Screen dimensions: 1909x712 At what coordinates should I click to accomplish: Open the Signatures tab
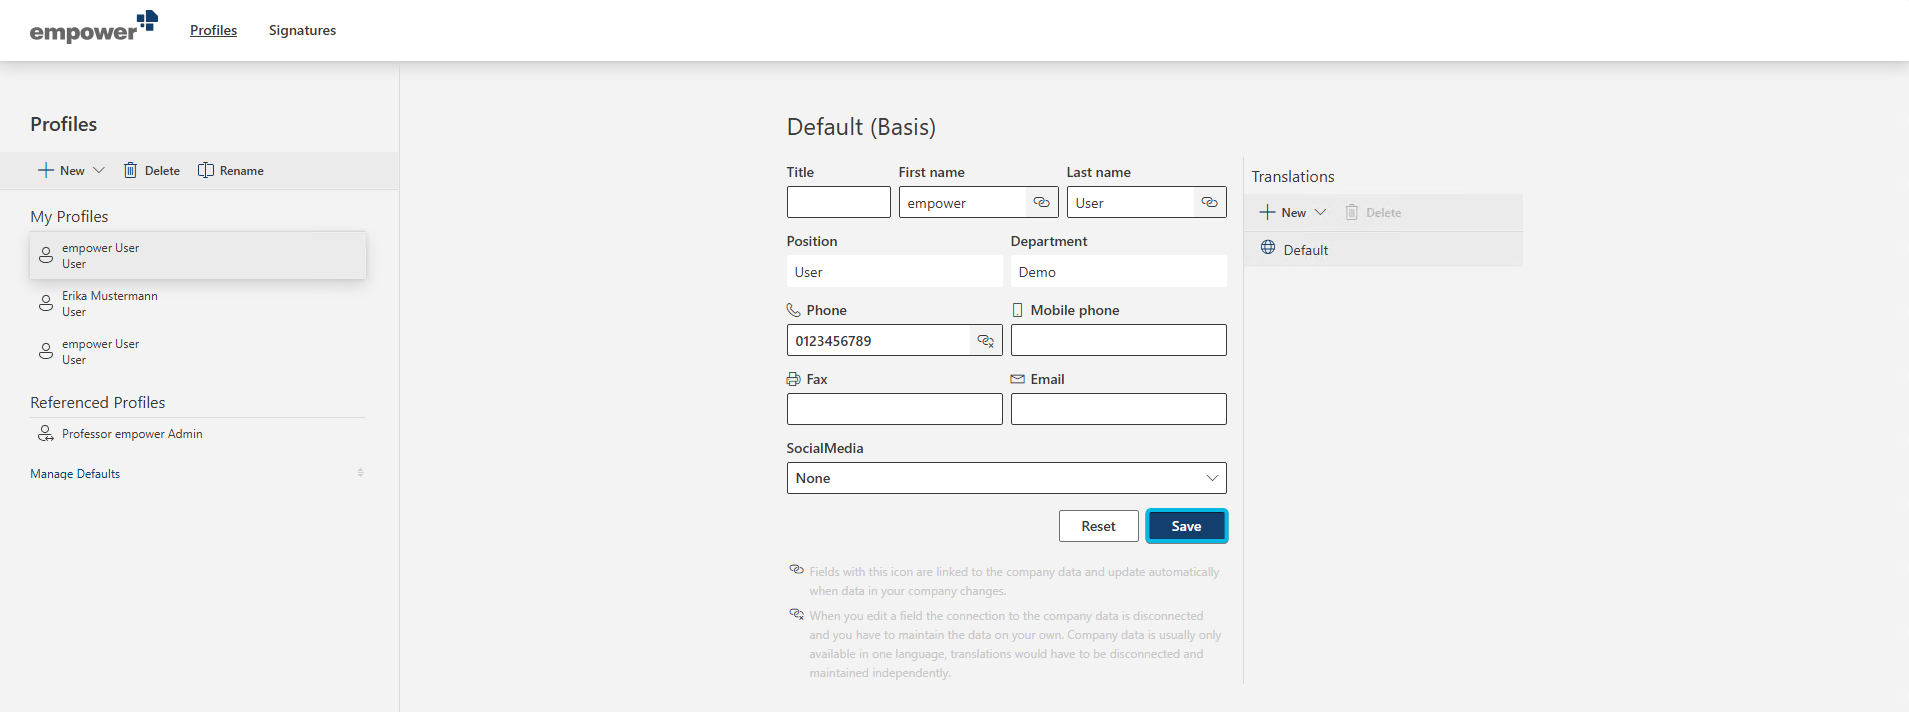point(302,30)
